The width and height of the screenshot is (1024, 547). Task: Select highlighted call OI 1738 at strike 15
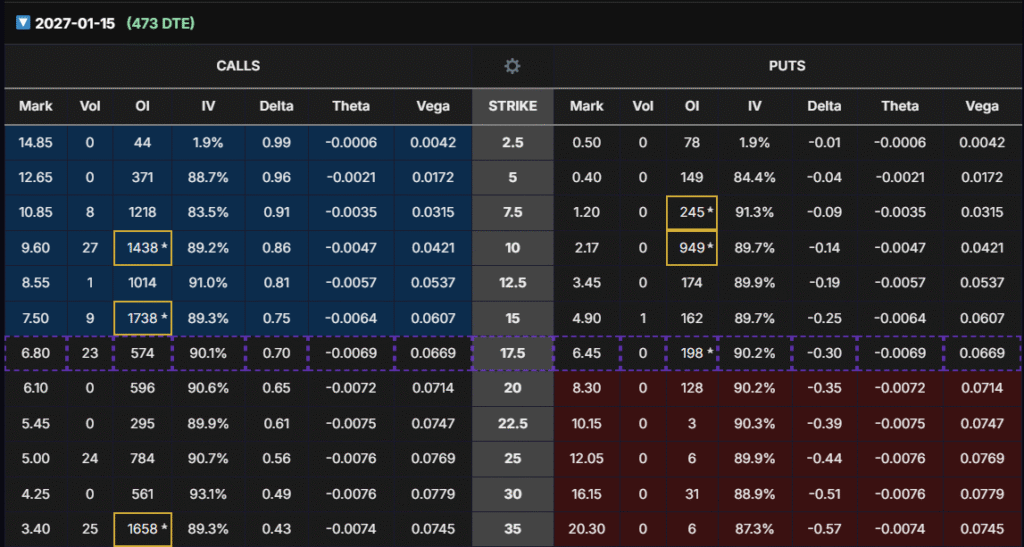click(142, 318)
